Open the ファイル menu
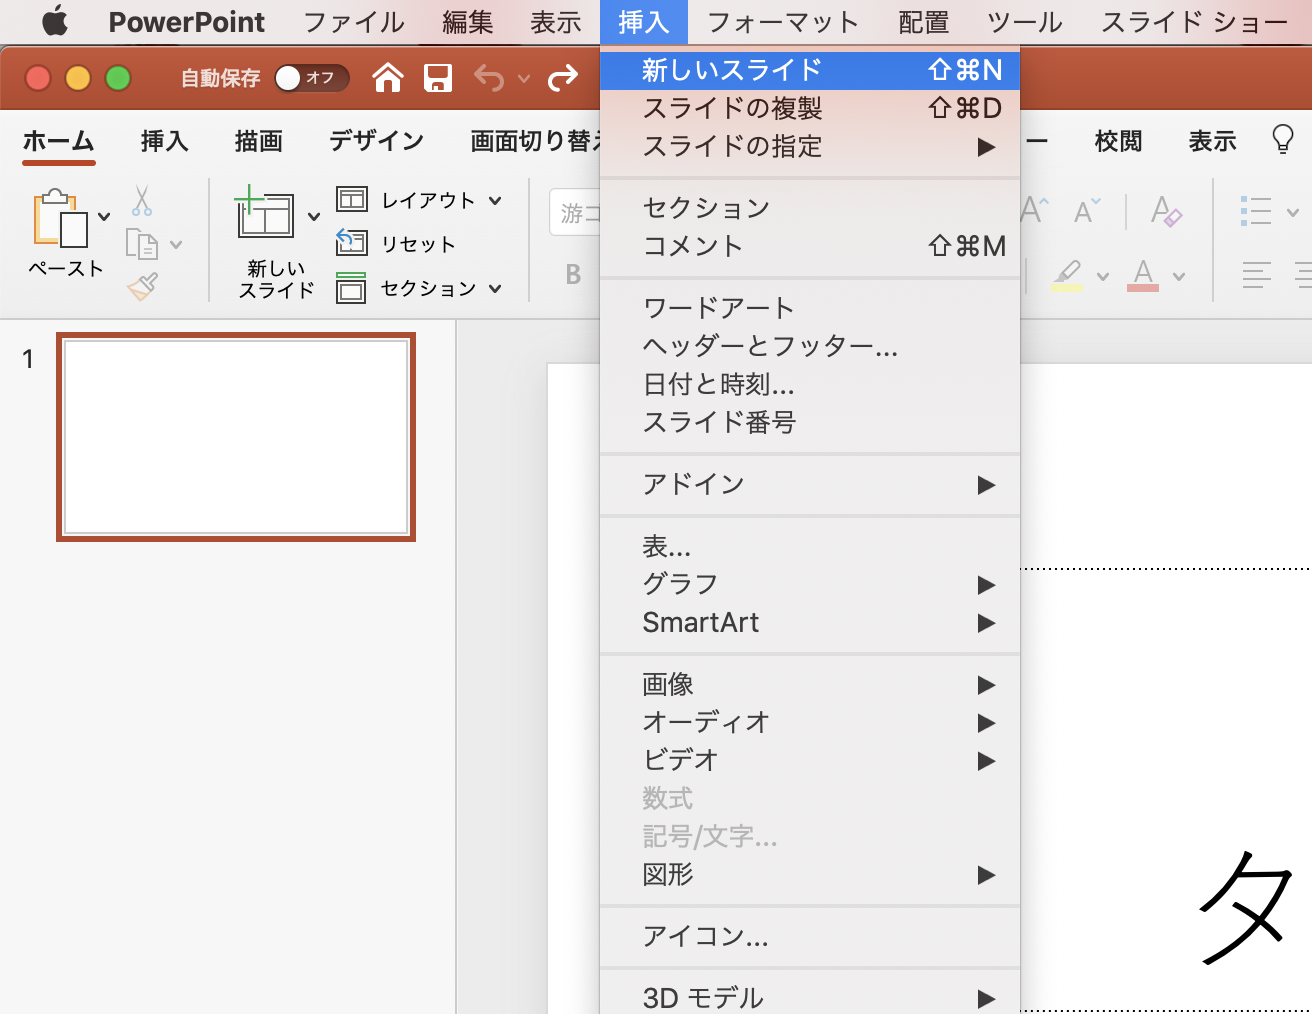The height and width of the screenshot is (1014, 1312). click(x=353, y=22)
